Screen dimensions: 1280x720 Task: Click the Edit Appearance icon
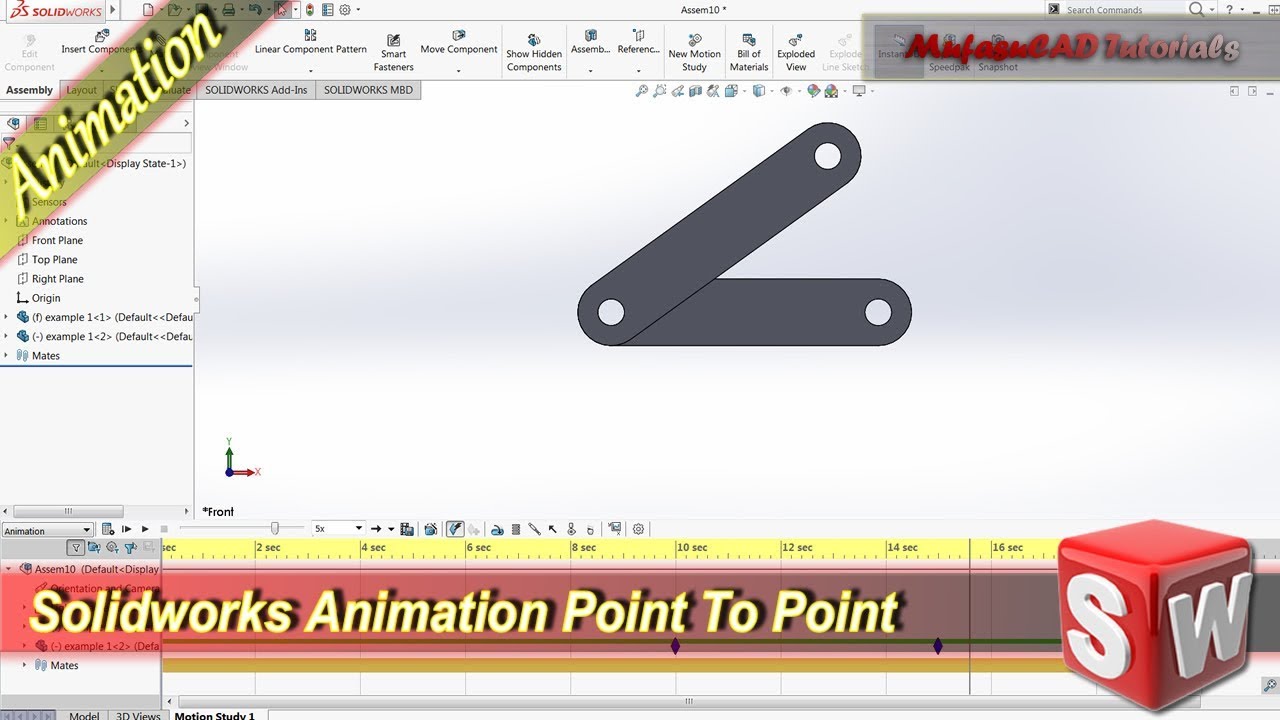[x=814, y=90]
